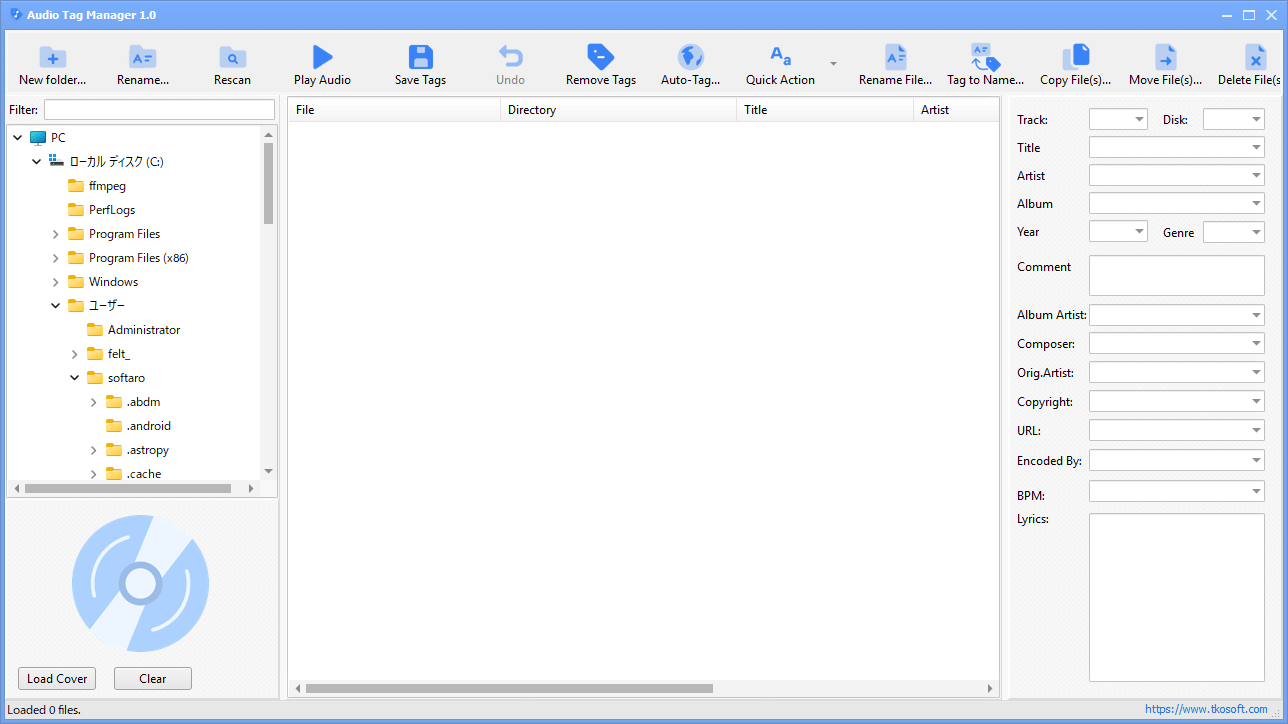The image size is (1288, 724).
Task: Start playback with Play Audio icon
Action: tap(322, 57)
